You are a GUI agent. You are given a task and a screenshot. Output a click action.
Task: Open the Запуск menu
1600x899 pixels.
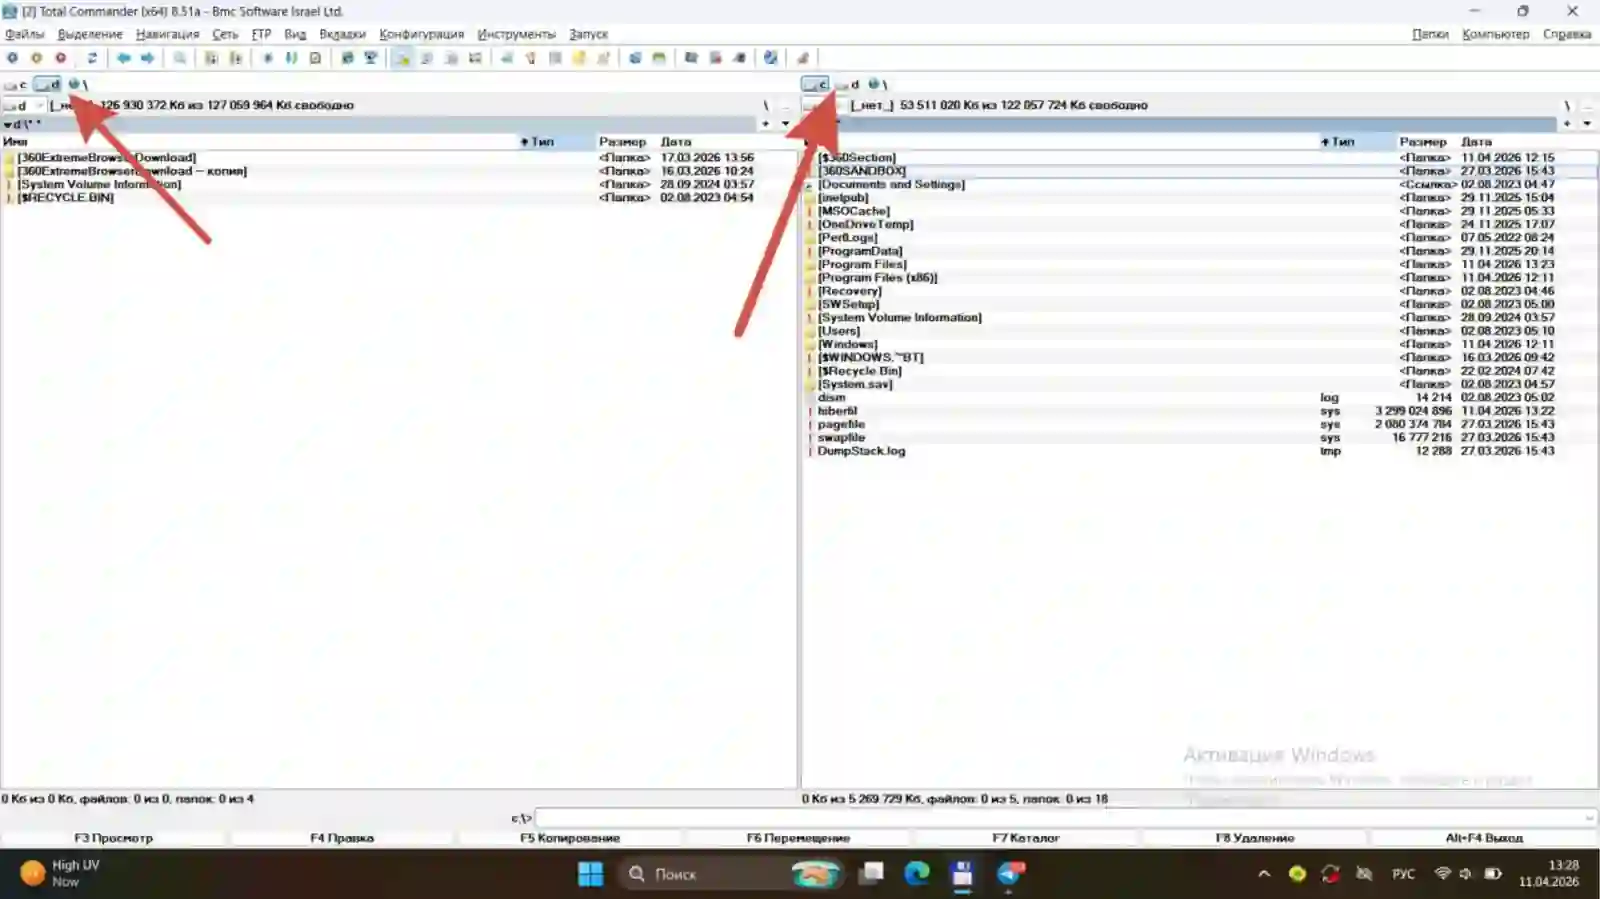[x=588, y=34]
